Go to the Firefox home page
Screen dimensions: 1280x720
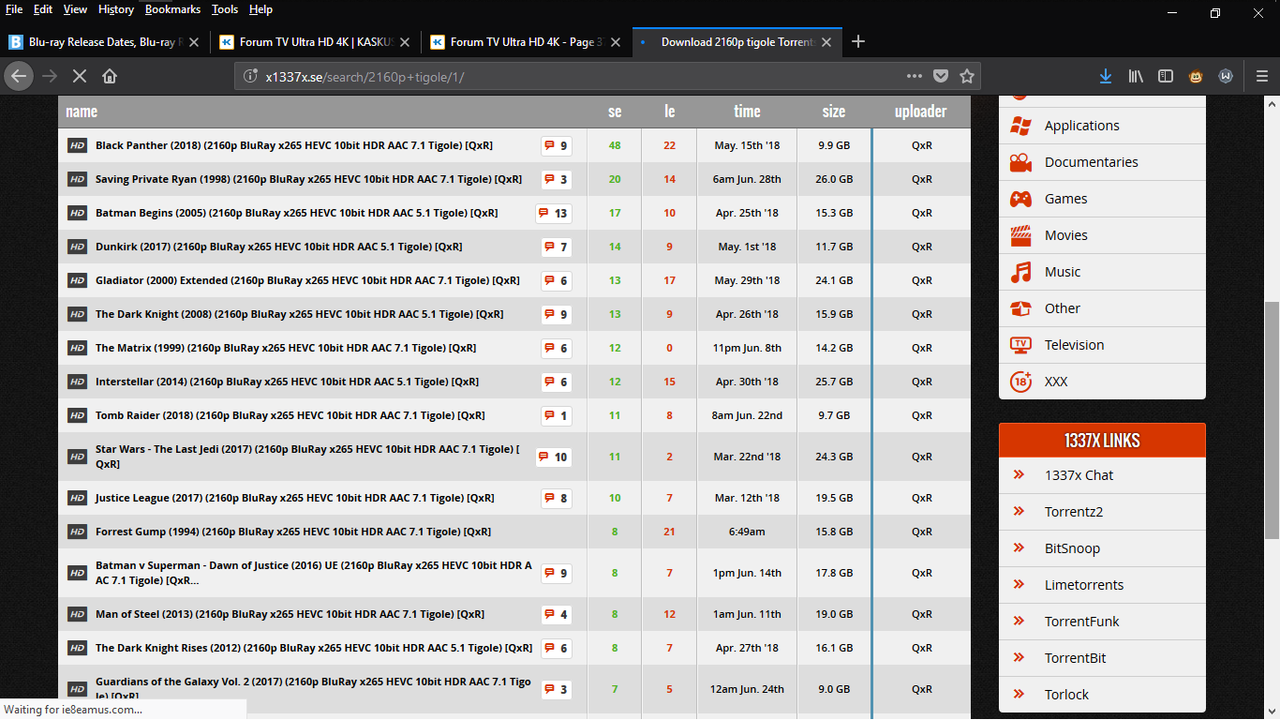(x=110, y=76)
